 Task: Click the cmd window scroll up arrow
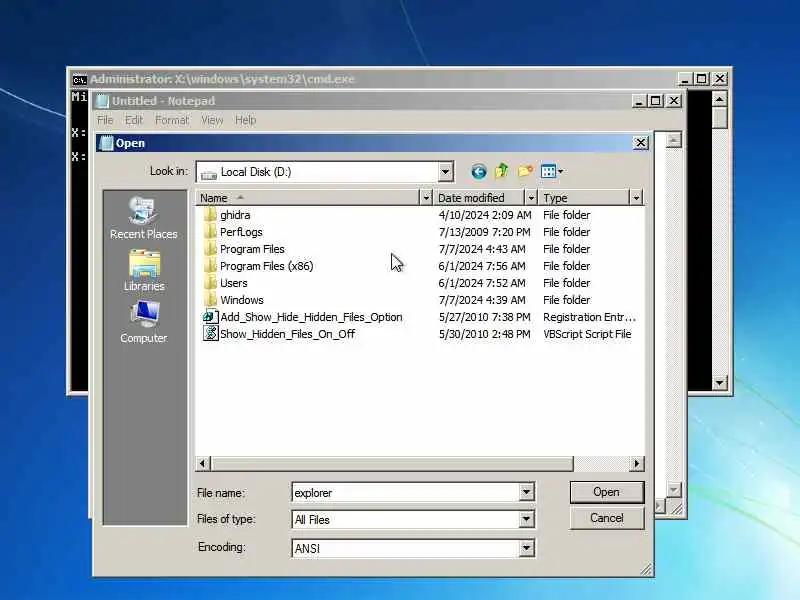pyautogui.click(x=719, y=98)
